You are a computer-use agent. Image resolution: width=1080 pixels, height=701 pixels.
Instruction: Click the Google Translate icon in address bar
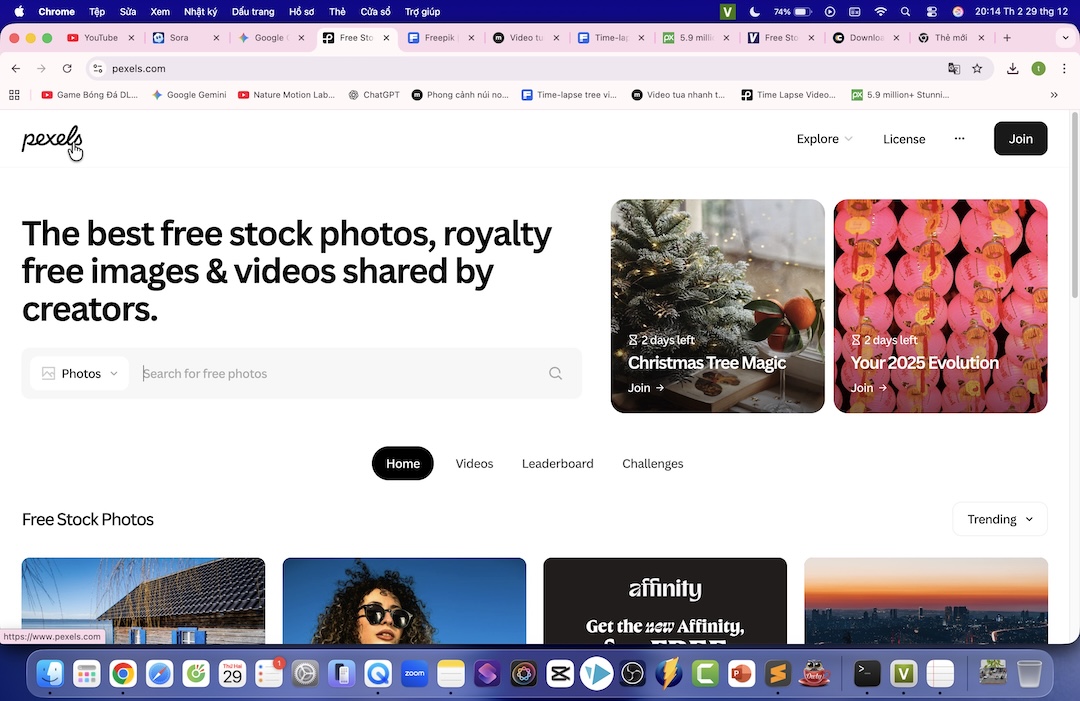(x=954, y=69)
